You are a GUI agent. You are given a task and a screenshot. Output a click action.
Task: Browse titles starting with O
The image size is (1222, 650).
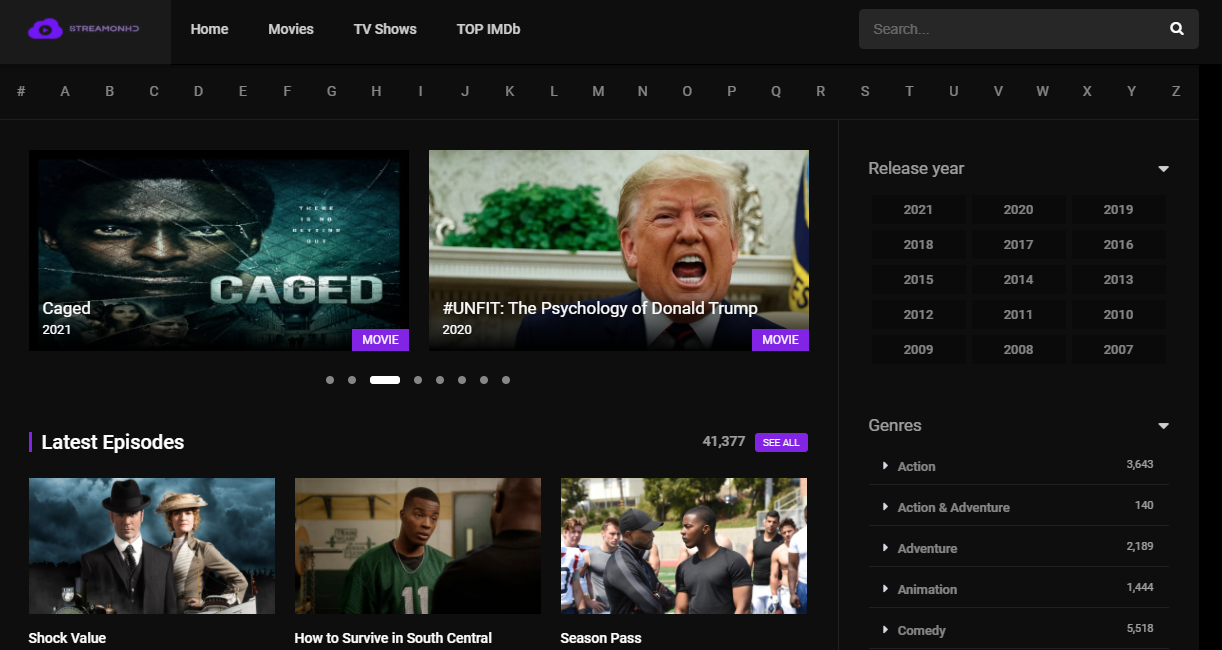(687, 91)
